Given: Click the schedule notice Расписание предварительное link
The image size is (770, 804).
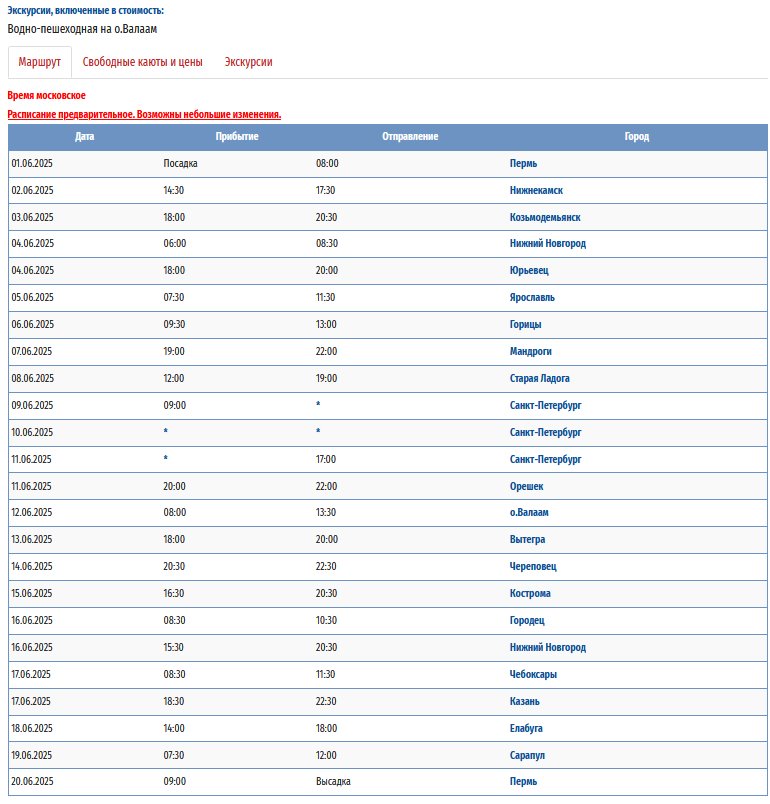Looking at the screenshot, I should pyautogui.click(x=144, y=114).
